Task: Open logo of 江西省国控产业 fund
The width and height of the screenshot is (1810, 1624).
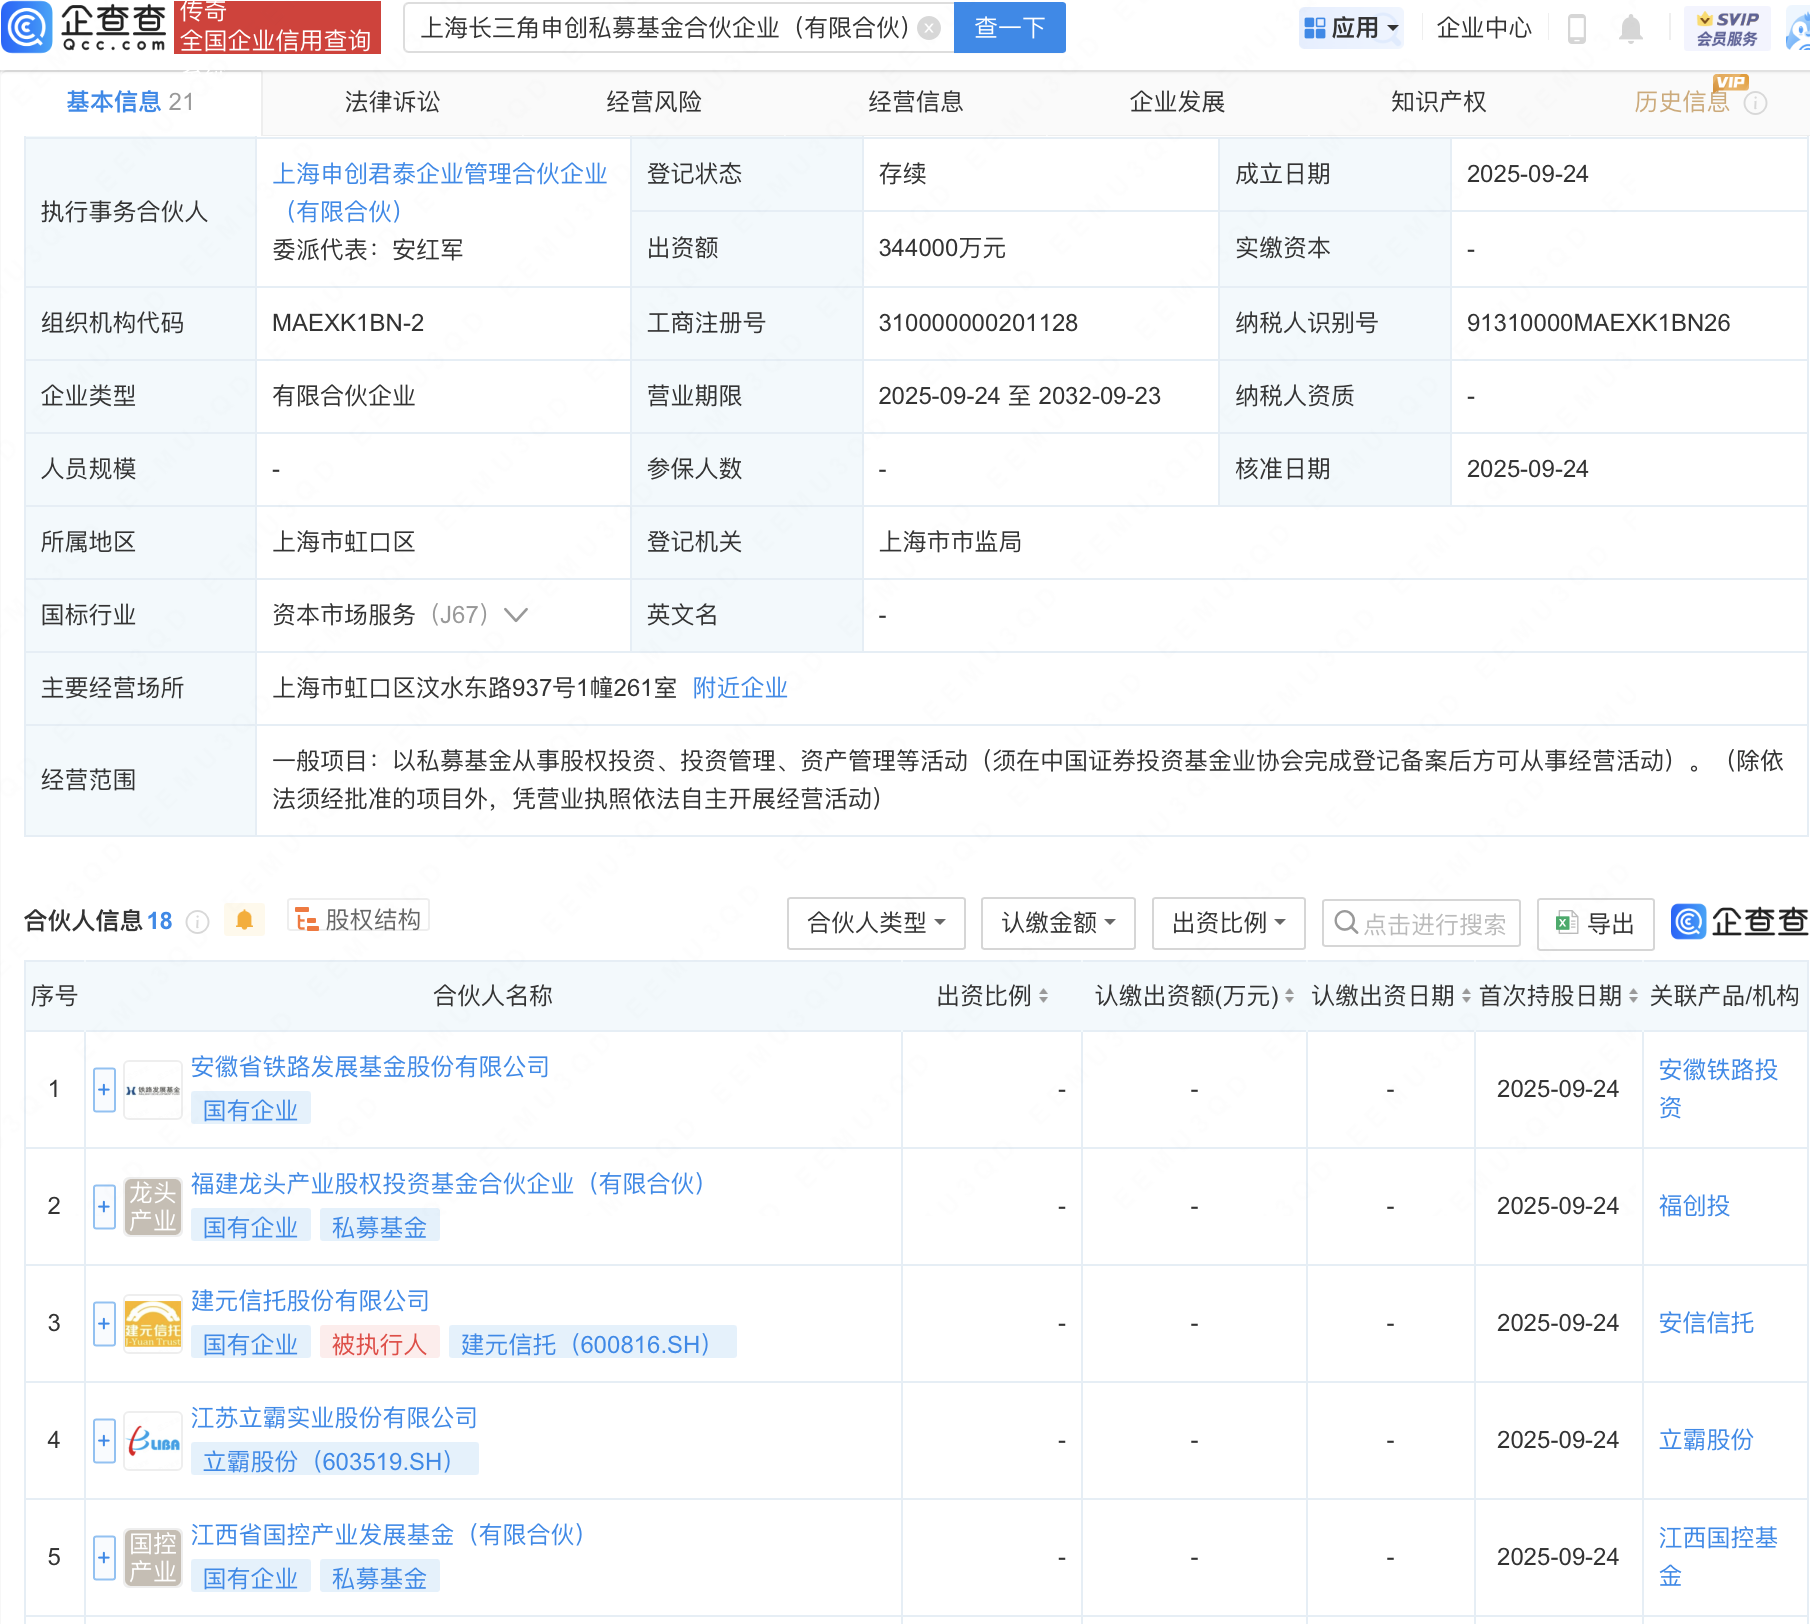Action: pyautogui.click(x=153, y=1558)
